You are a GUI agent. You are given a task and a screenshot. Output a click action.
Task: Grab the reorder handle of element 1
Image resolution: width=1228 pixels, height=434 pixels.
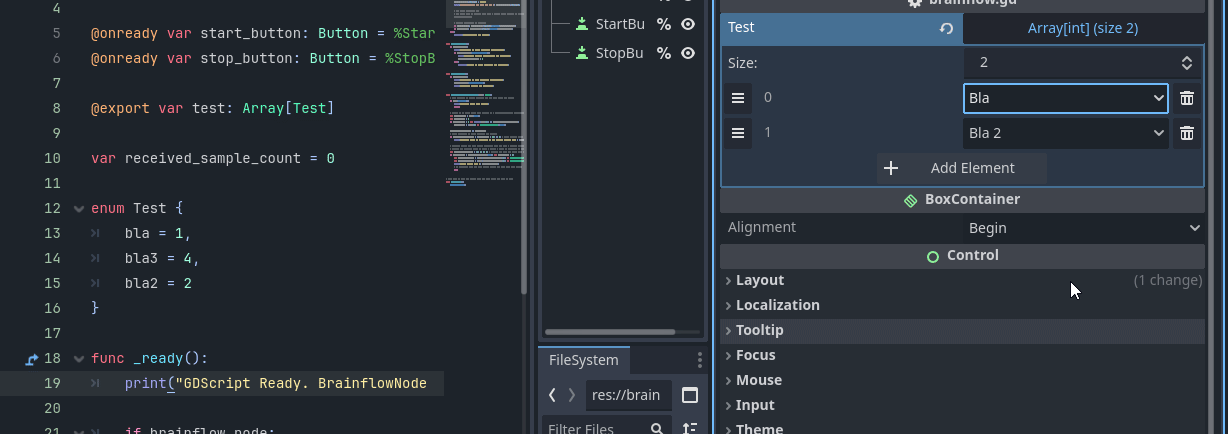(738, 133)
